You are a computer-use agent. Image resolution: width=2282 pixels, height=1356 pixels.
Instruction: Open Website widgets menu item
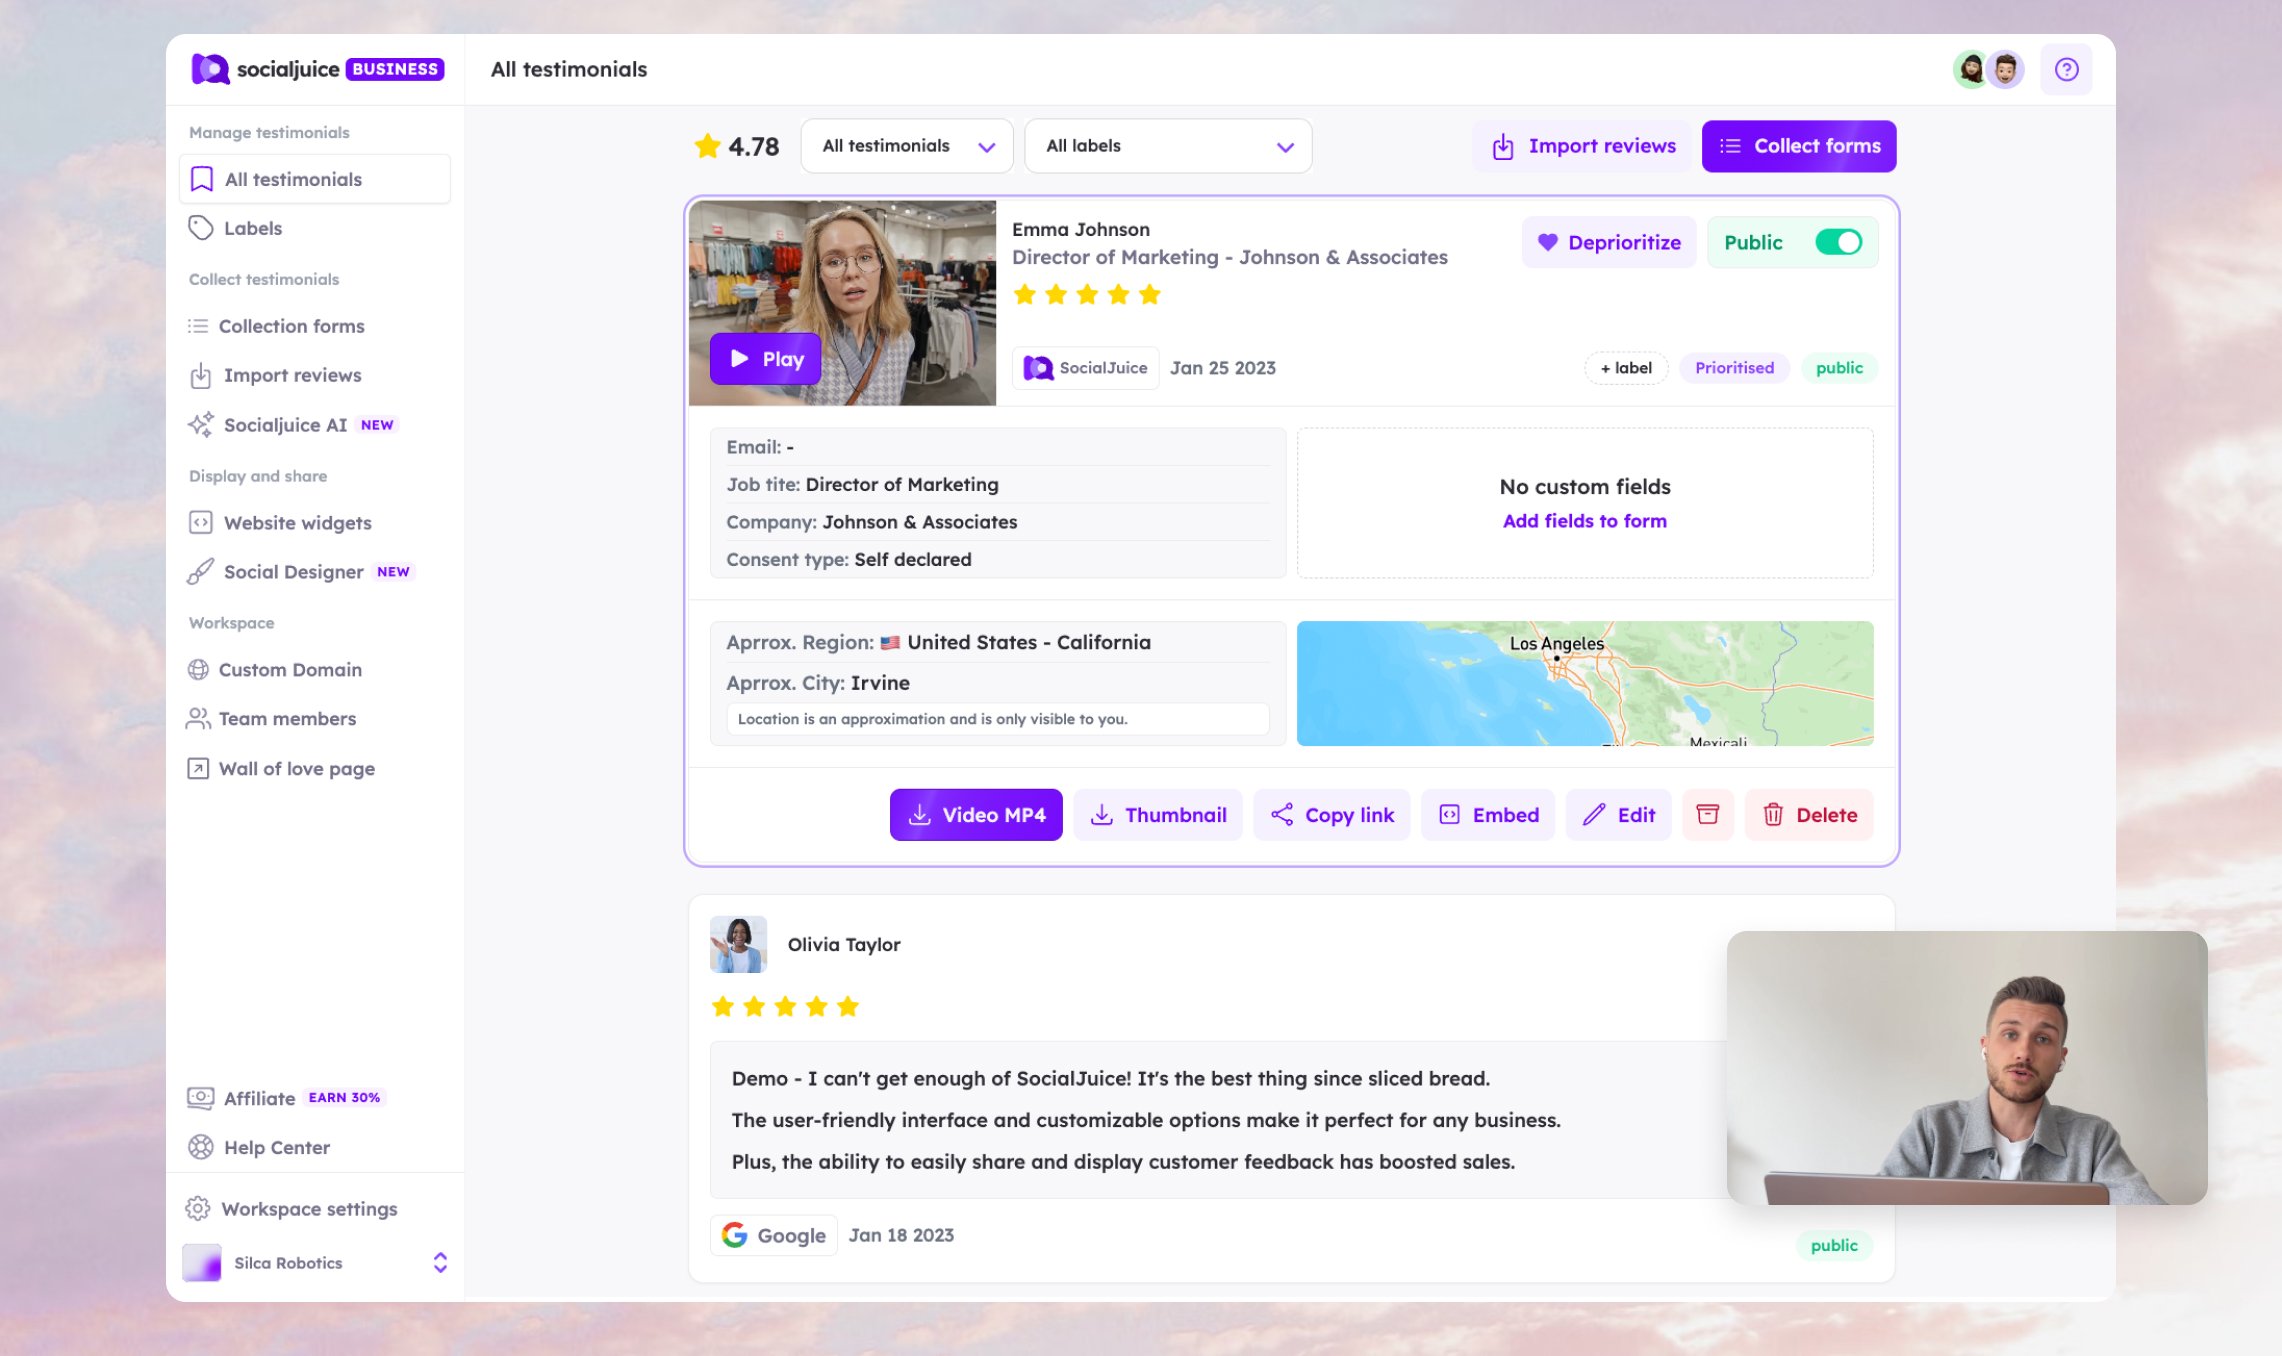[297, 523]
